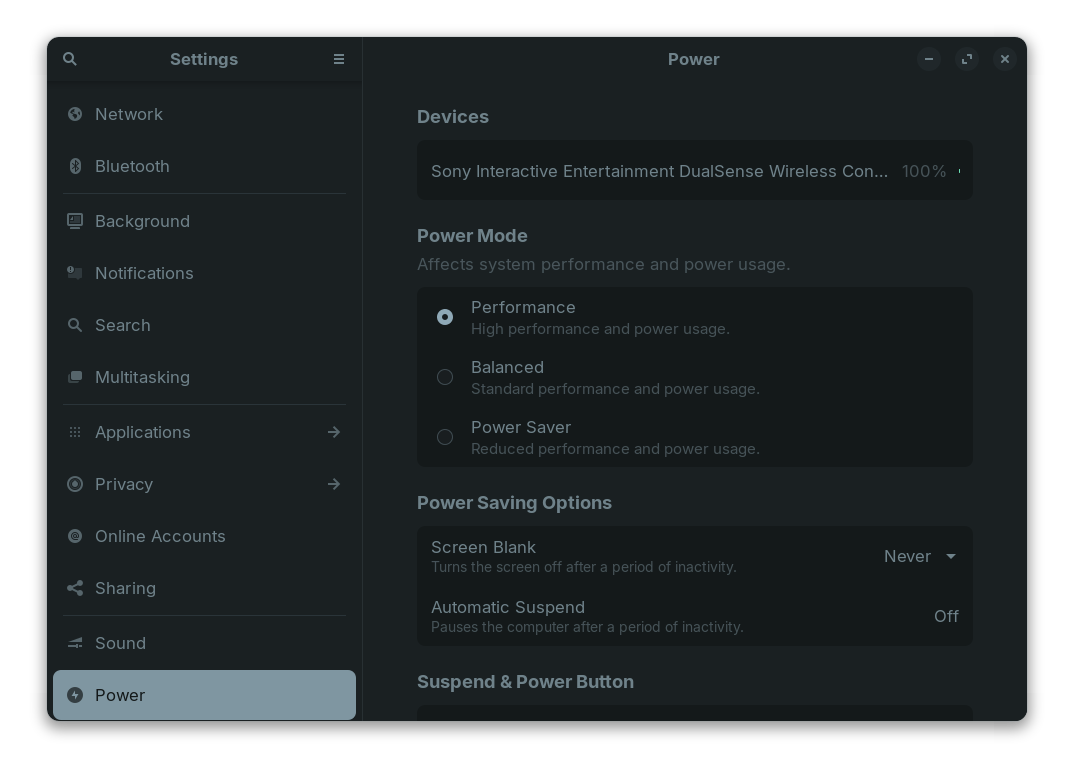
Task: Click the Multitasking icon
Action: point(75,377)
